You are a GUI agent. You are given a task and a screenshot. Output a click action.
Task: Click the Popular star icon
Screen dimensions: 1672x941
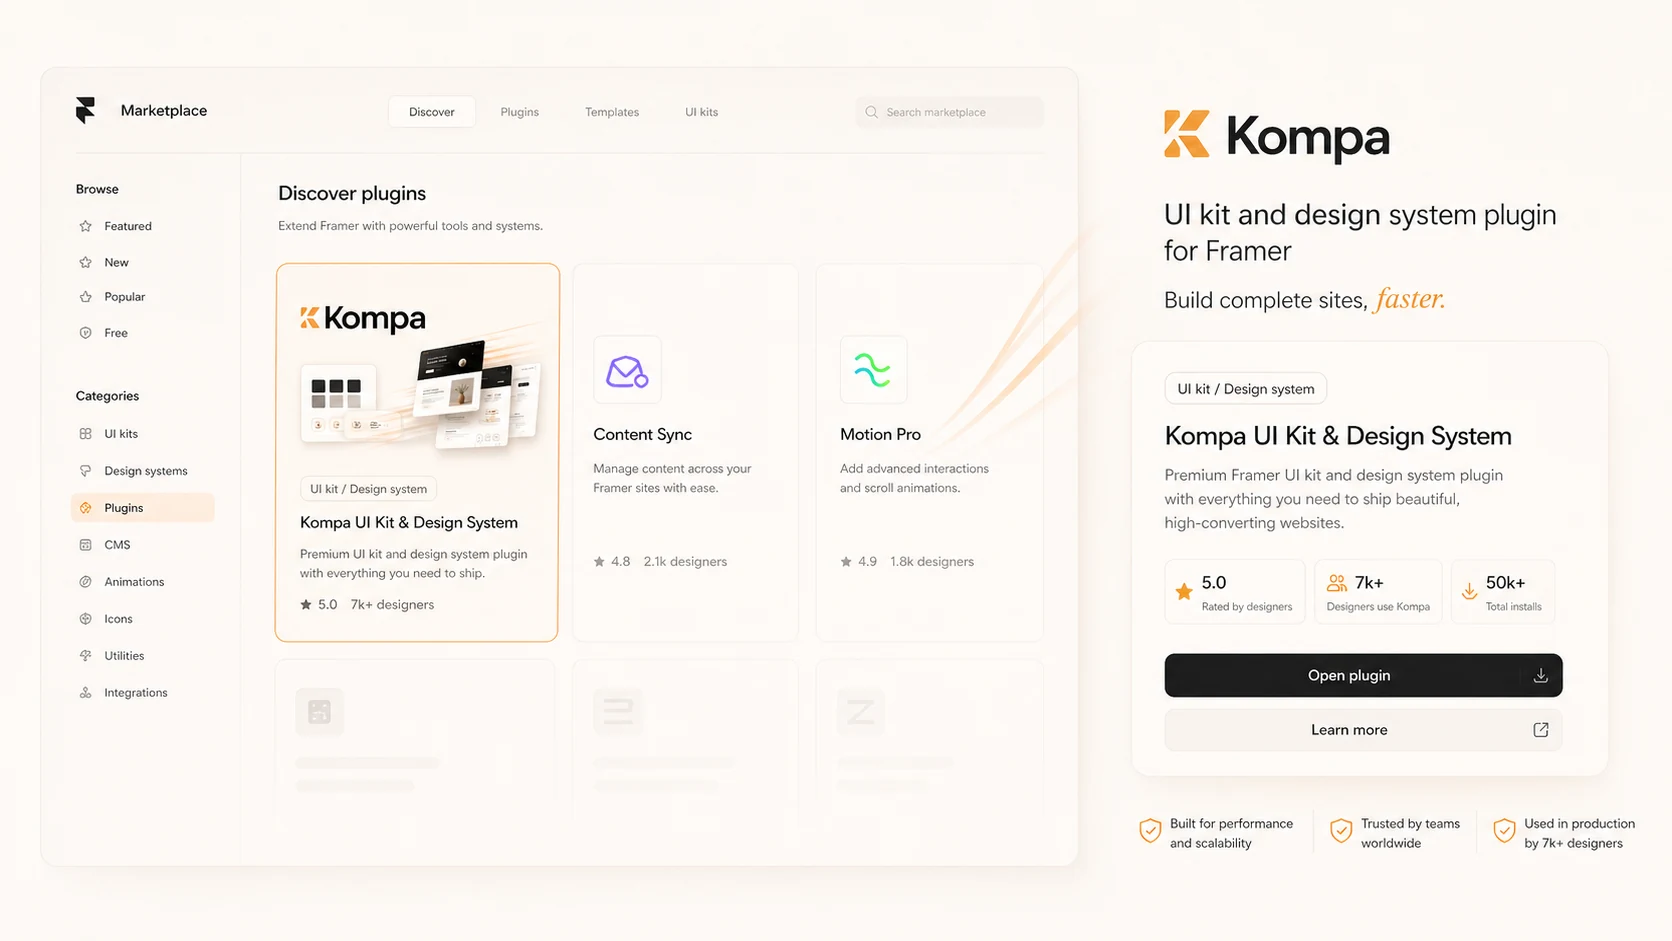pyautogui.click(x=86, y=297)
